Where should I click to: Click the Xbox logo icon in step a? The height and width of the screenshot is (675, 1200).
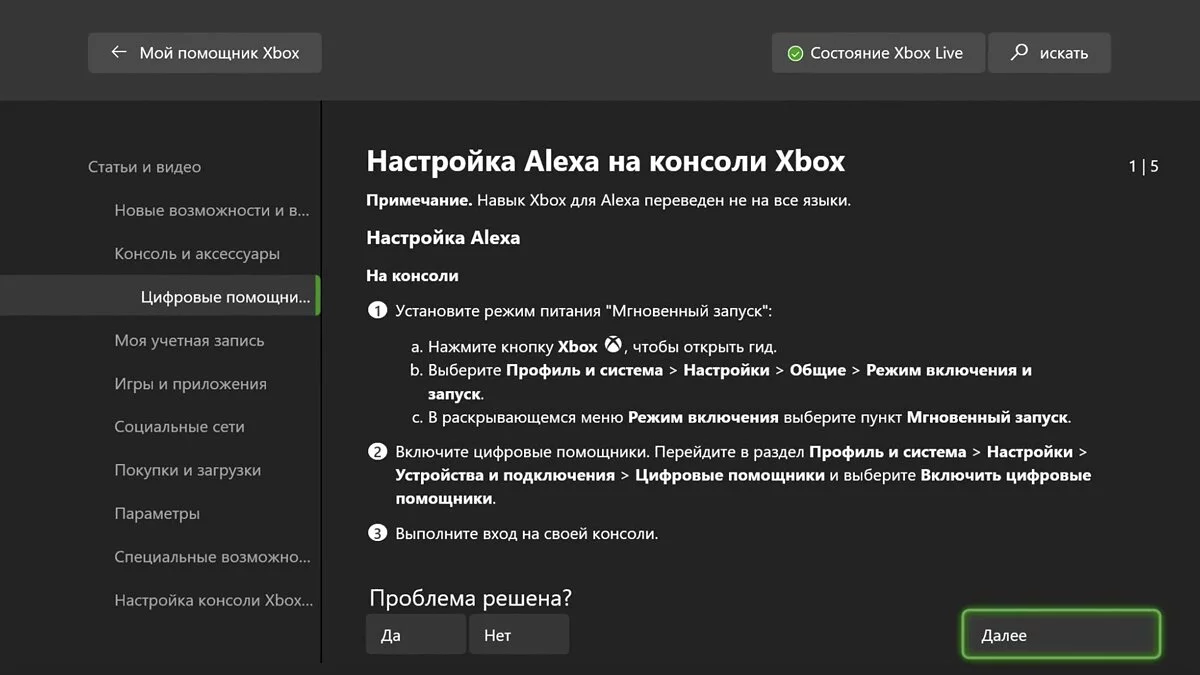tap(613, 346)
